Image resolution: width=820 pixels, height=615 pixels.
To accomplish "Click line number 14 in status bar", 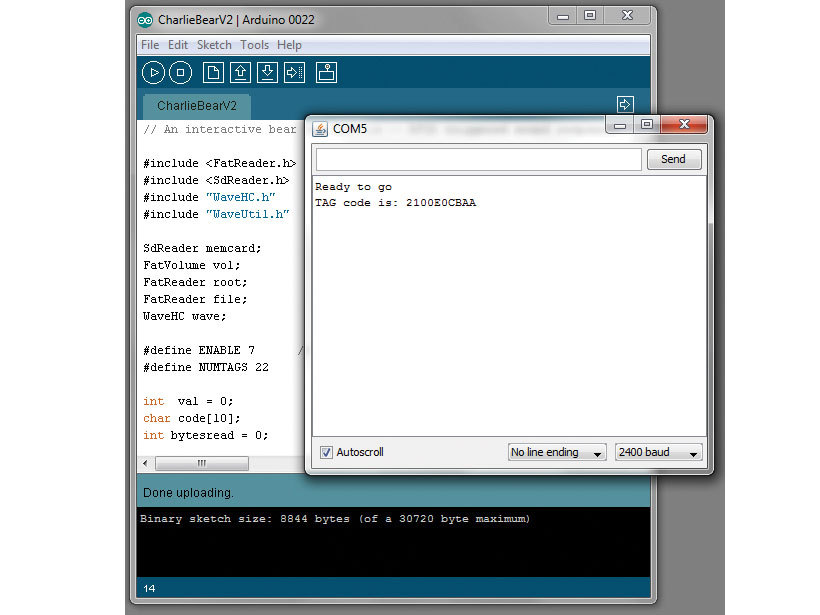I will pyautogui.click(x=149, y=588).
